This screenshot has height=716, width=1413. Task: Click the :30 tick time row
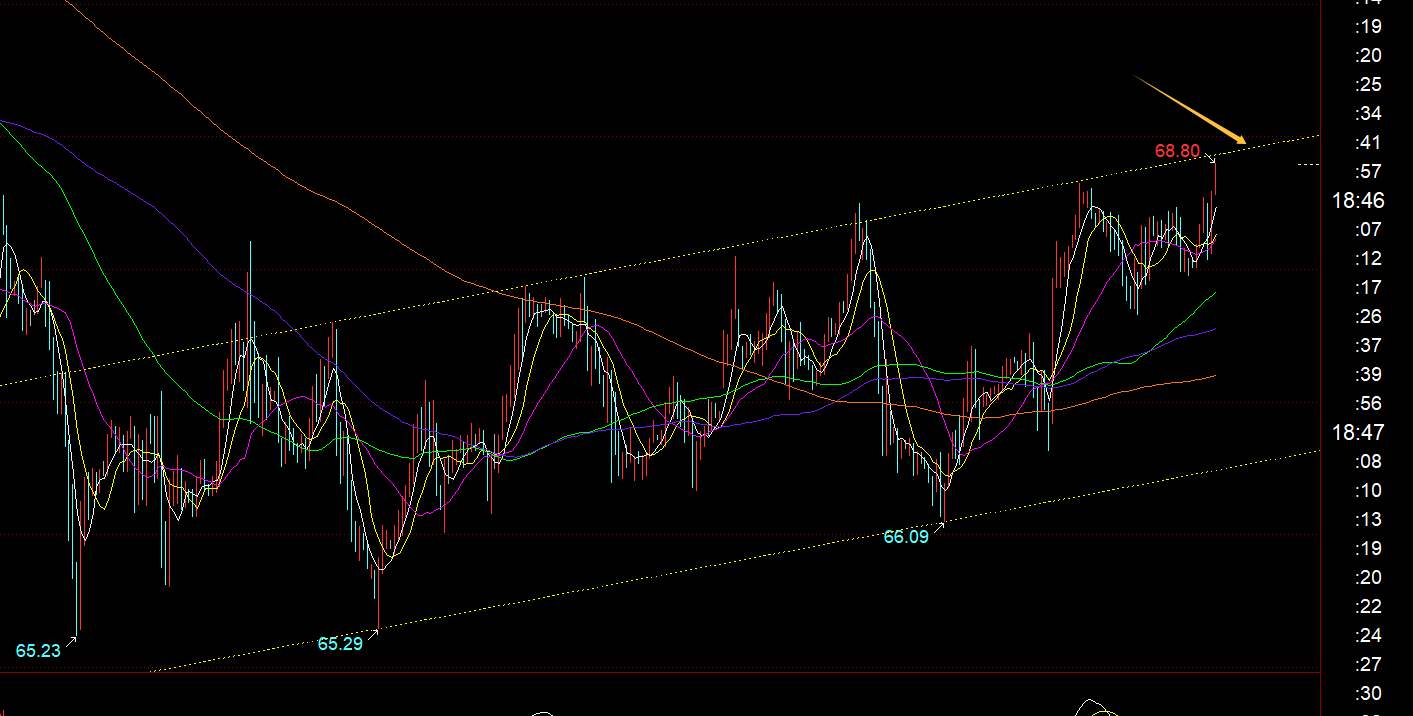pos(1367,694)
